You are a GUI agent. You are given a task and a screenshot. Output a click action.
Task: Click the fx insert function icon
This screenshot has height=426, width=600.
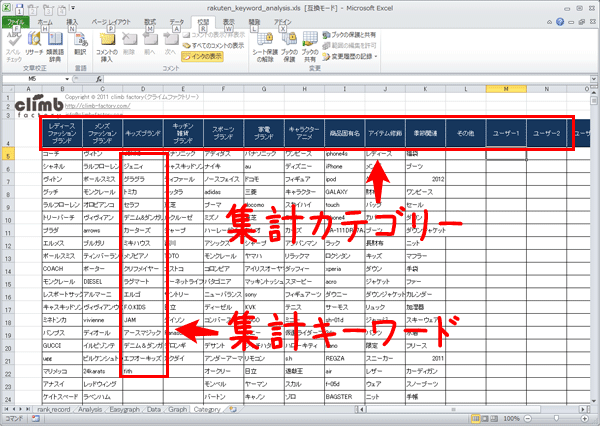click(x=99, y=79)
